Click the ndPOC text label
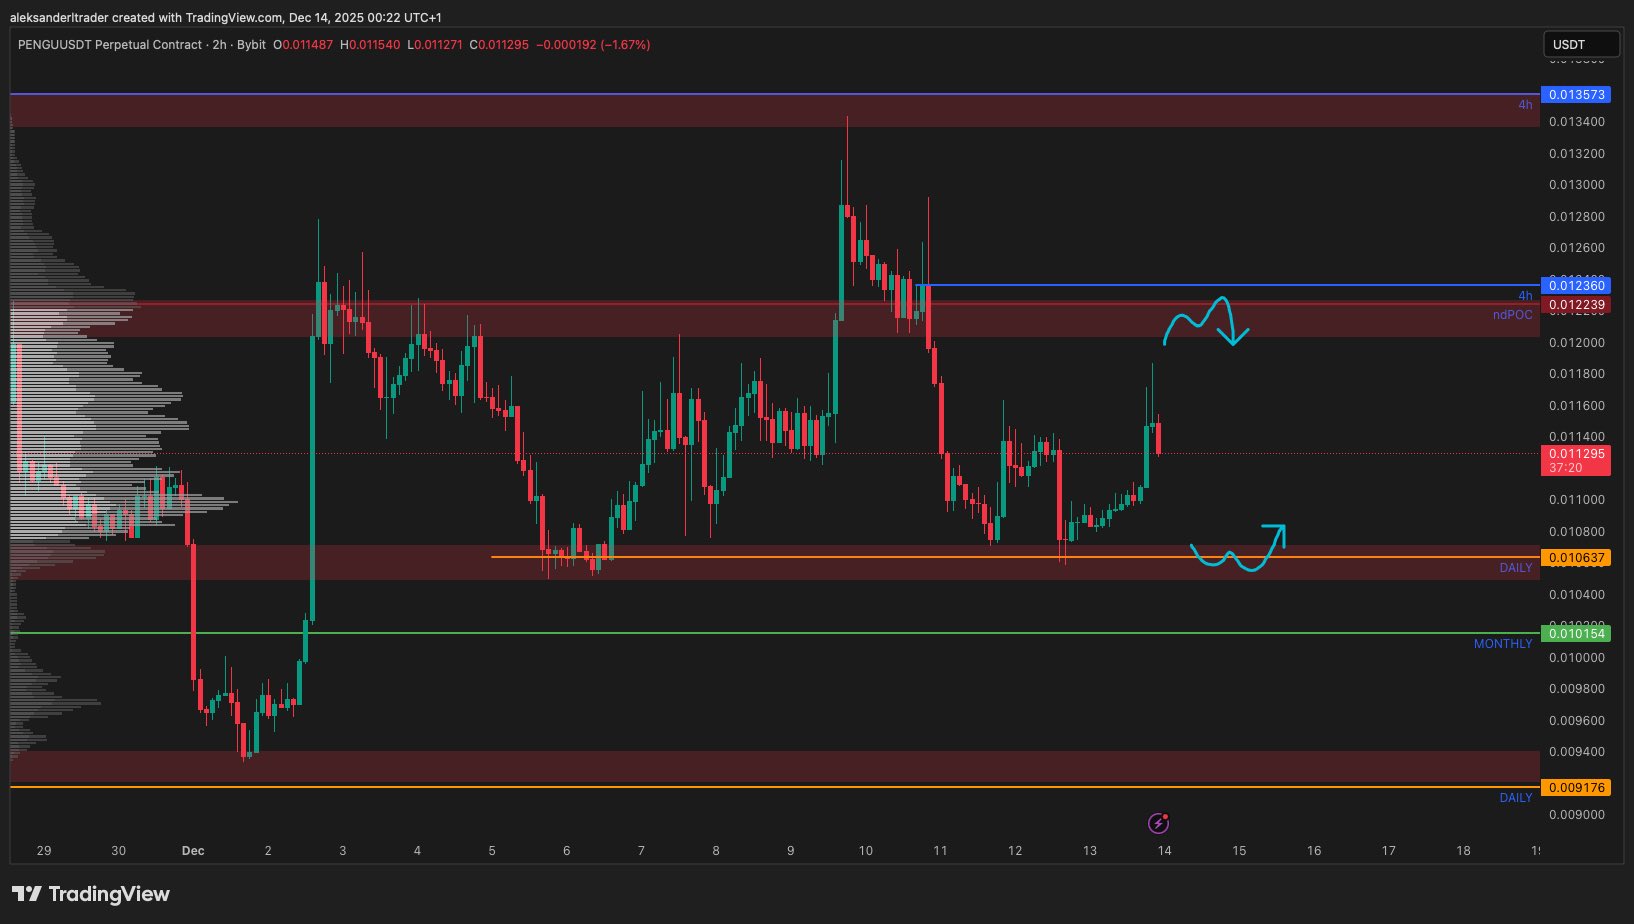Viewport: 1634px width, 924px height. (1512, 315)
